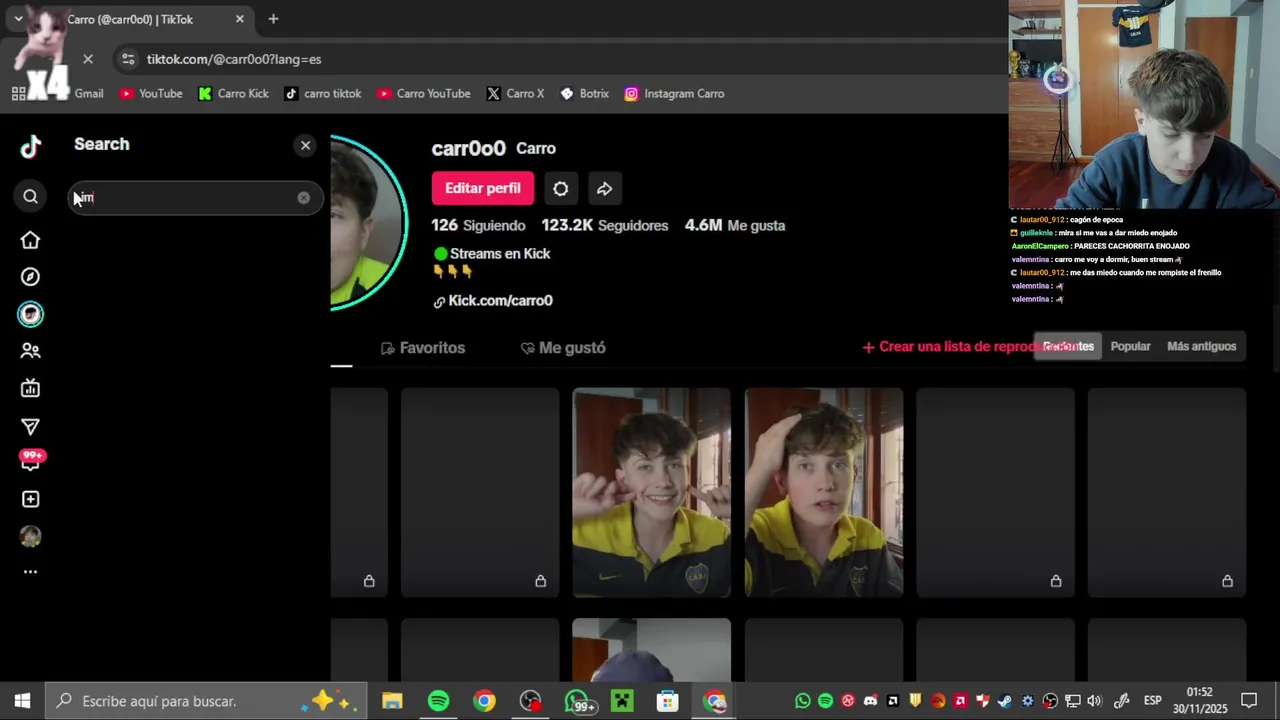Sort videos by Popular
Screen dimensions: 1280x720
1131,346
